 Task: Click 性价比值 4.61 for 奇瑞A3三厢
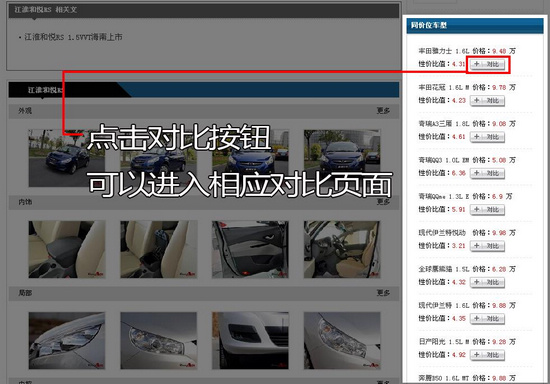tap(458, 137)
